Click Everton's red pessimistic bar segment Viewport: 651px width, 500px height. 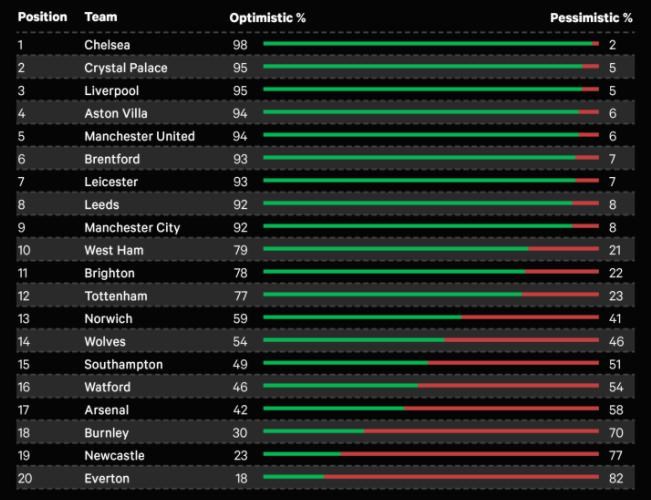(460, 478)
